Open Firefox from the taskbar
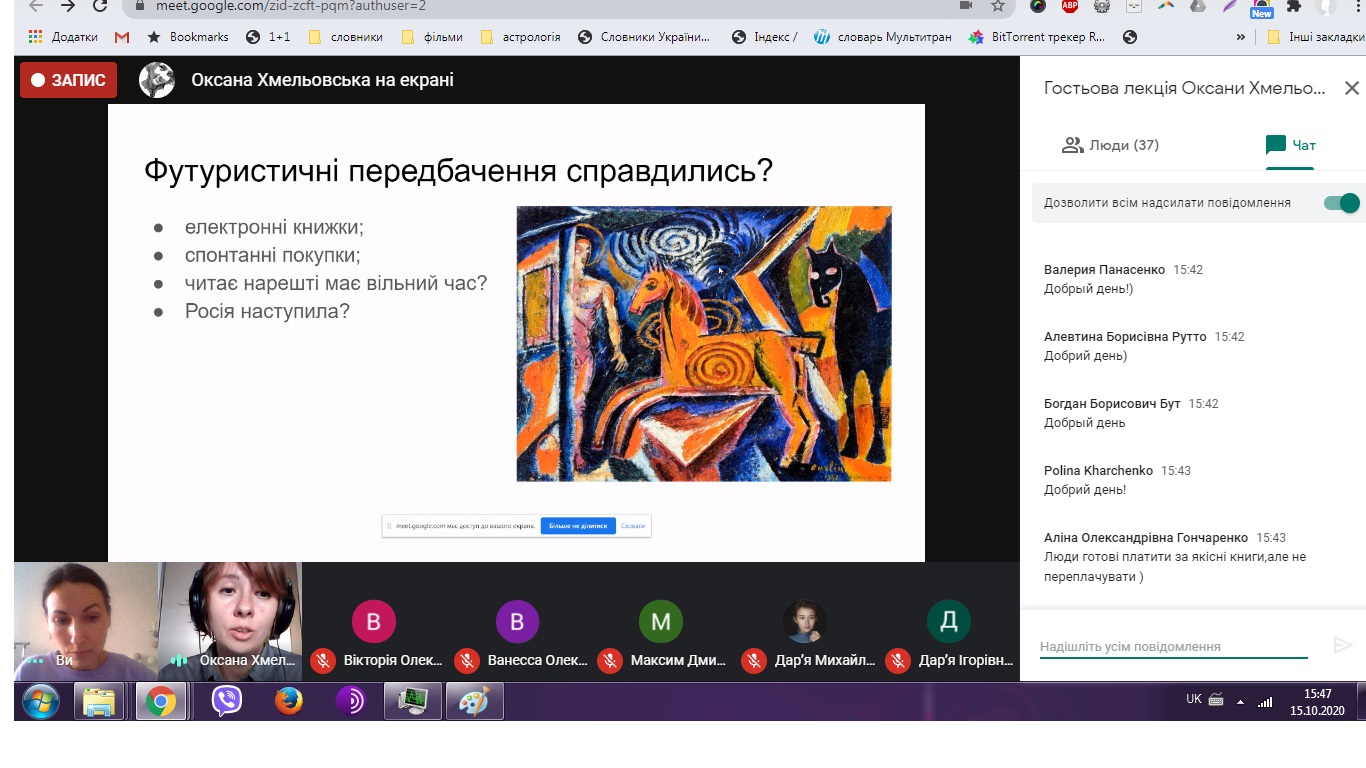 click(289, 701)
